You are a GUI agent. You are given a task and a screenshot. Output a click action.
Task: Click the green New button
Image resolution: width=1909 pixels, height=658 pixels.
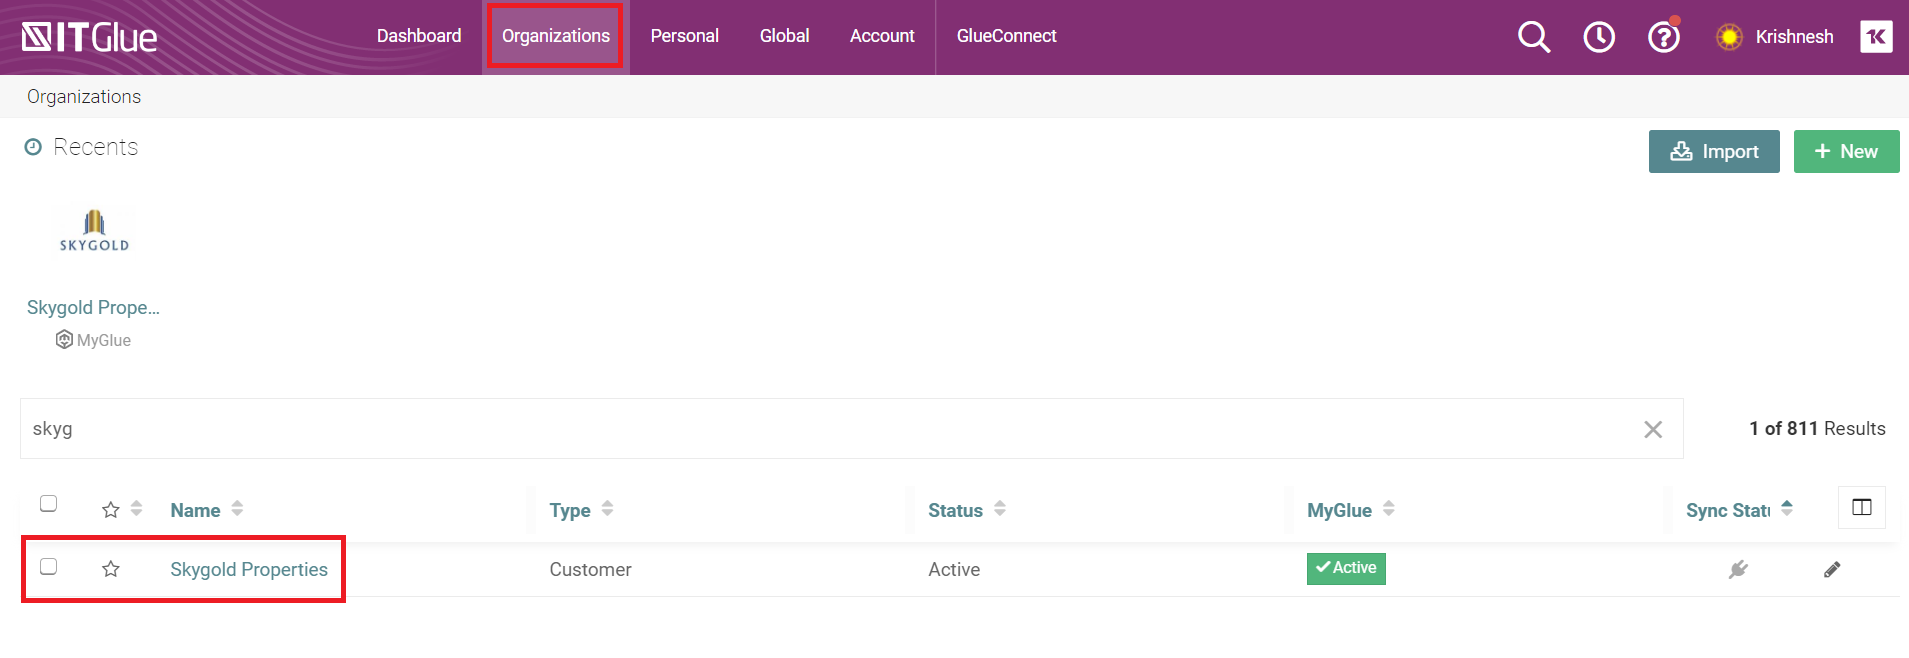(x=1846, y=151)
